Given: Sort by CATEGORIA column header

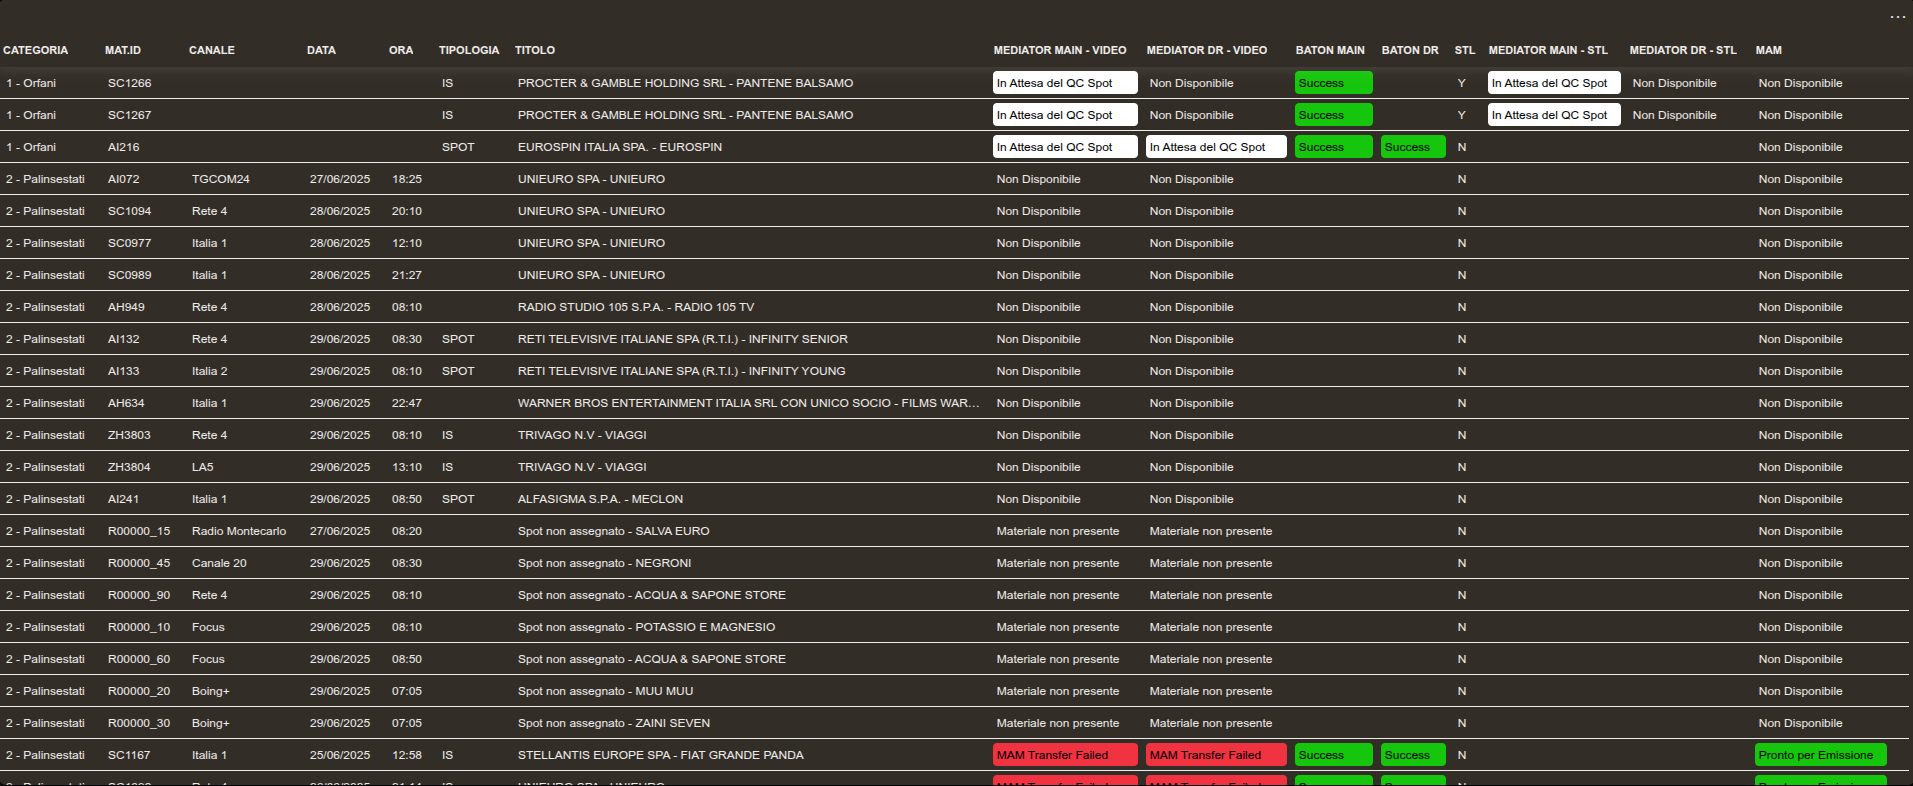Looking at the screenshot, I should click(x=36, y=50).
